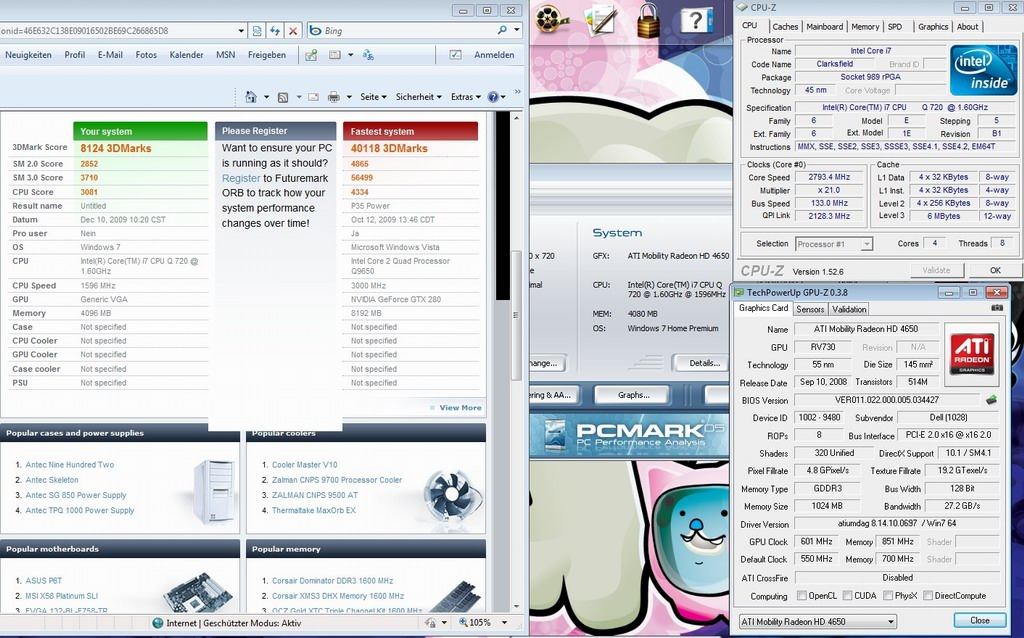Click the window layout icon in MSN toolbar
1024x638 pixels.
point(335,55)
